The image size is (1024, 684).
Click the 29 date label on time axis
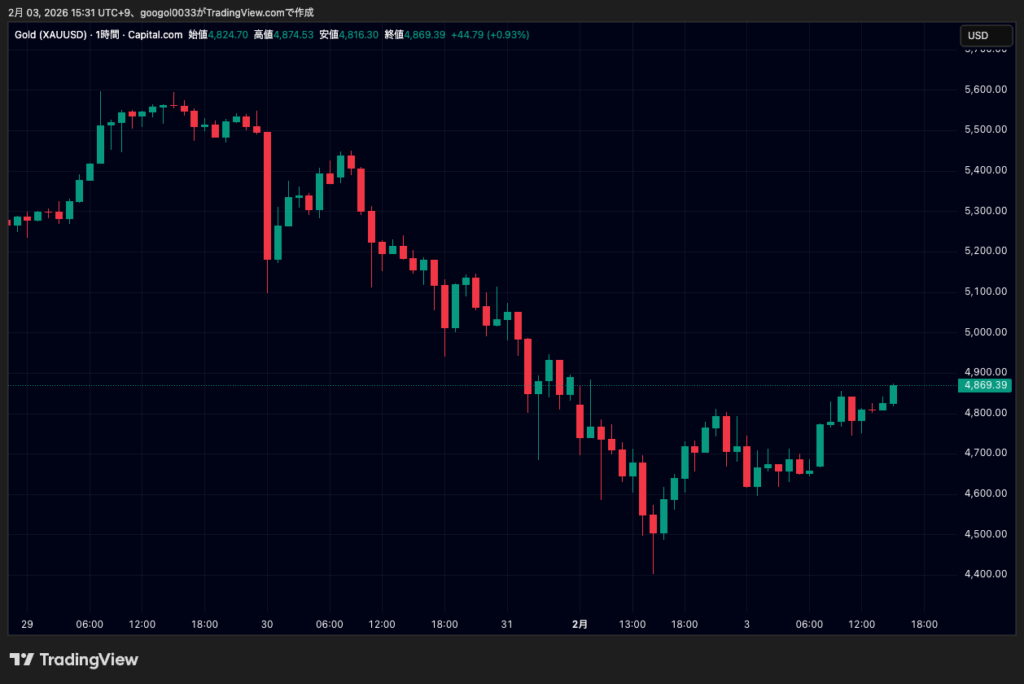(27, 624)
